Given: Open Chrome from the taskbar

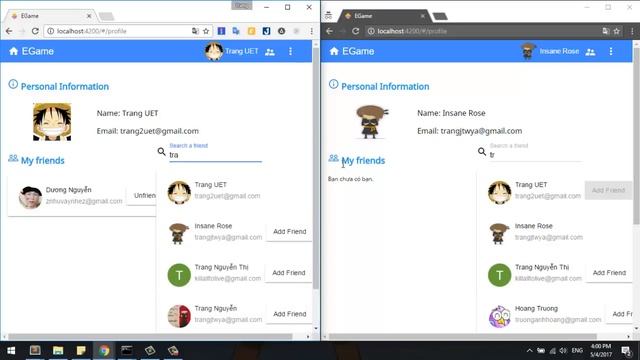Looking at the screenshot, I should pos(104,351).
